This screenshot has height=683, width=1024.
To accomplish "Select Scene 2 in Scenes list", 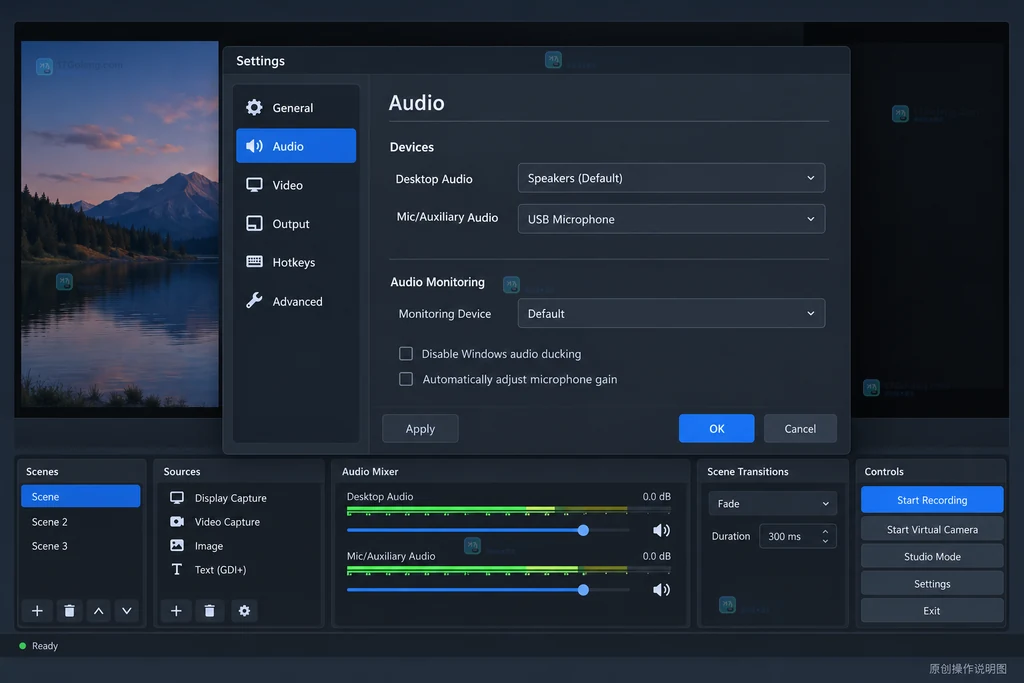I will point(80,522).
